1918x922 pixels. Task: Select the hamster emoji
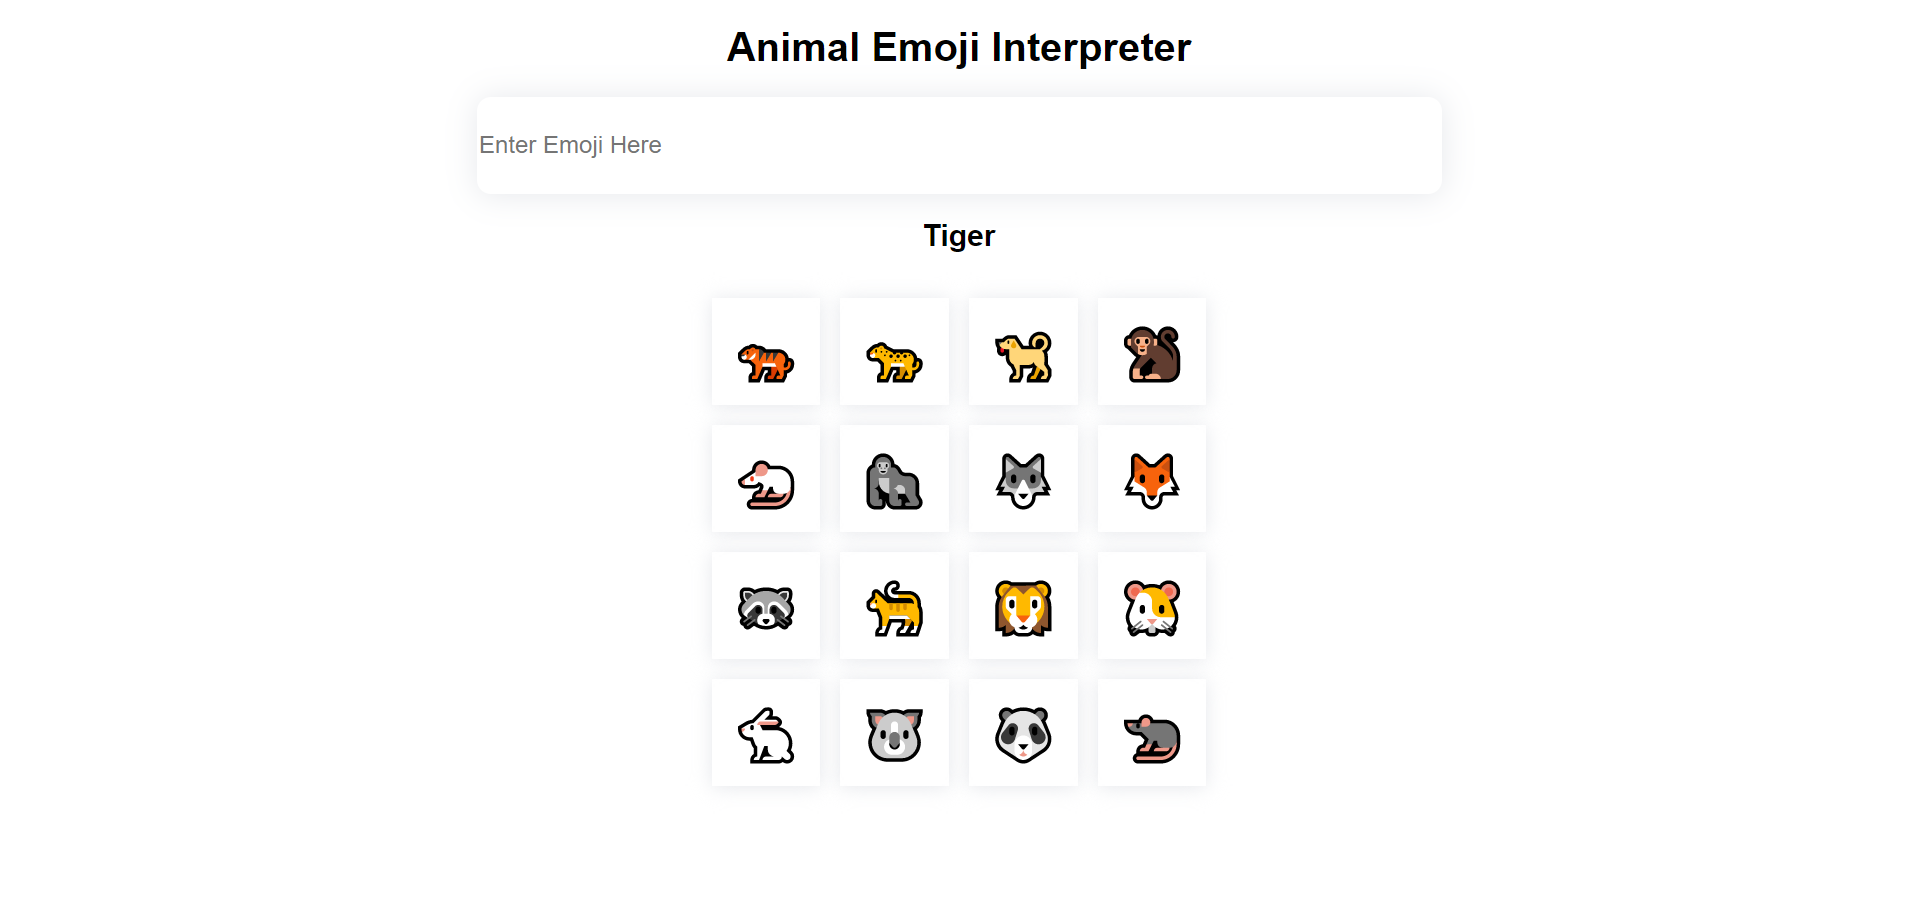click(x=1150, y=605)
